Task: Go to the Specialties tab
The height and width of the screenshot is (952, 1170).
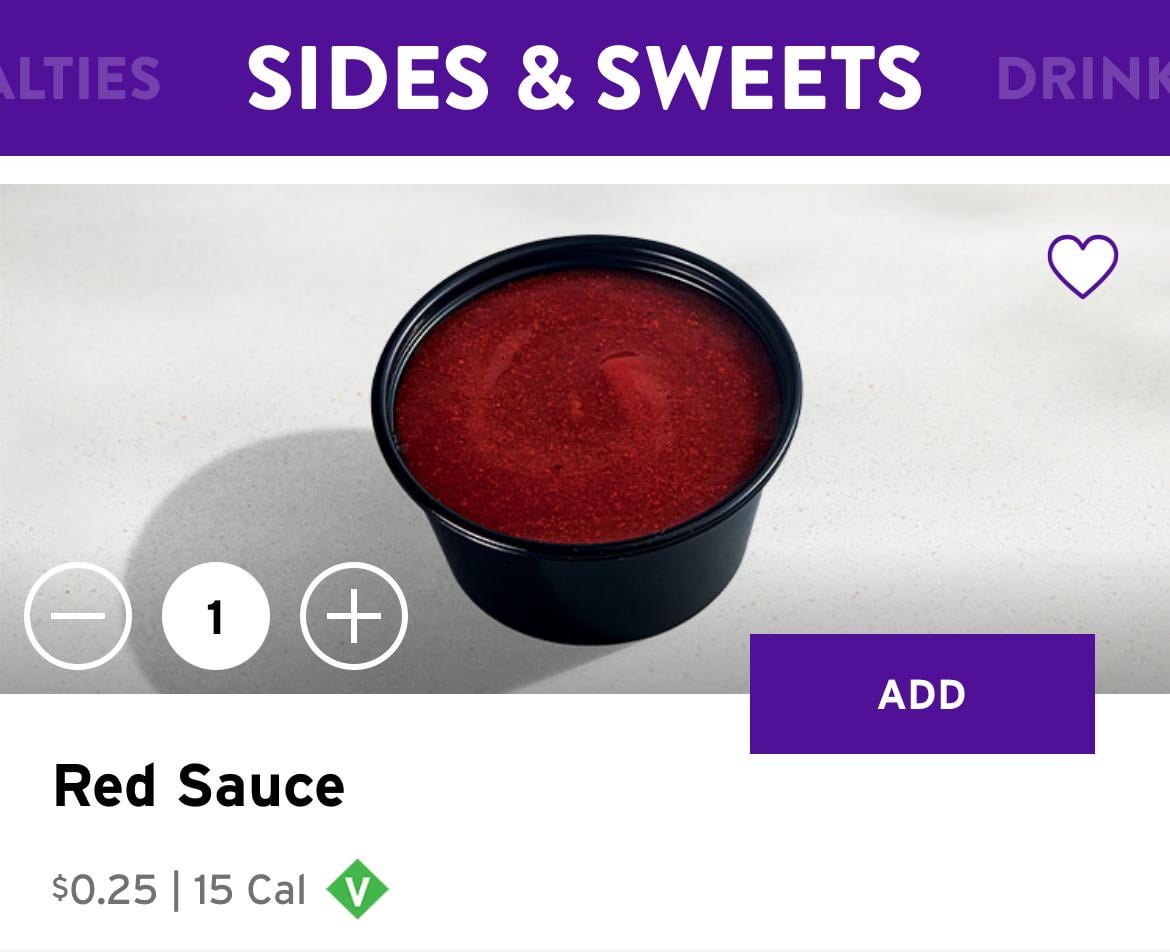Action: [x=80, y=78]
